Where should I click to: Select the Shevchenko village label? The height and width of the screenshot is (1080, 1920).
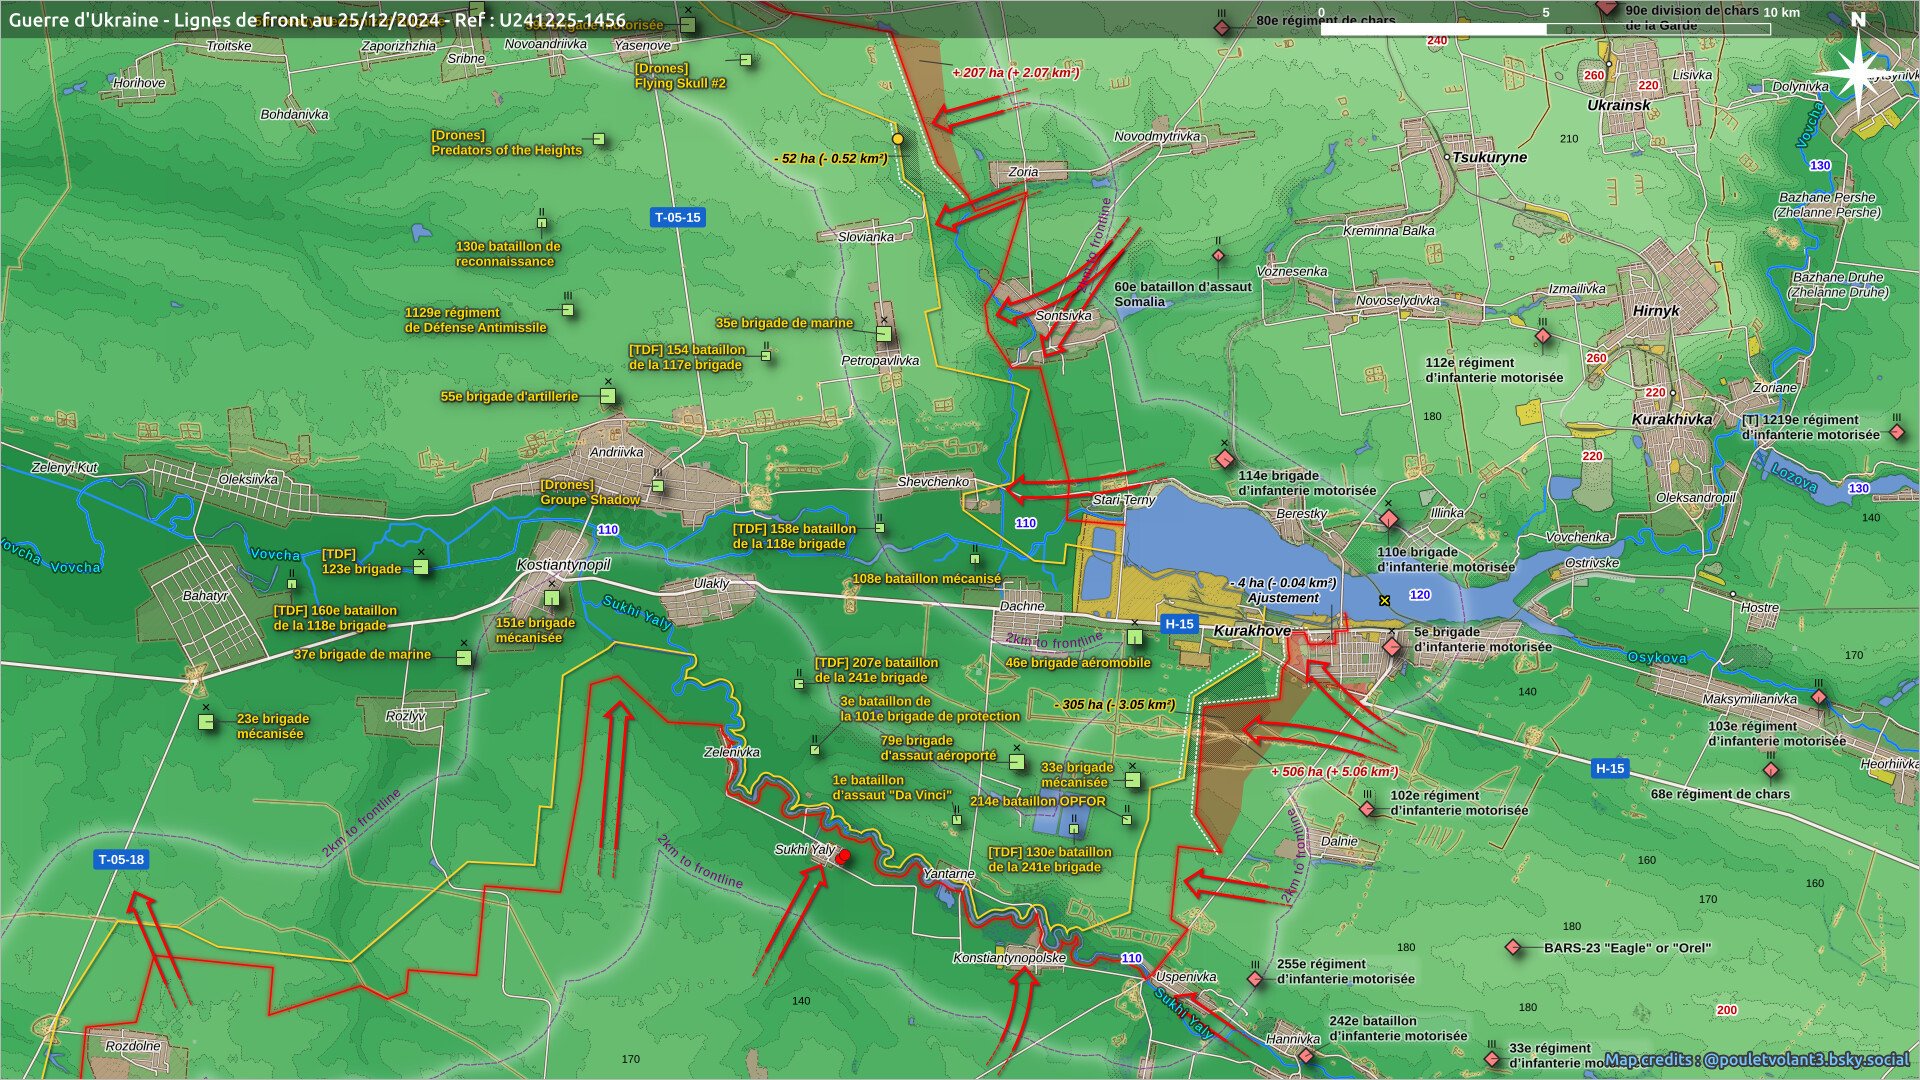tap(933, 481)
